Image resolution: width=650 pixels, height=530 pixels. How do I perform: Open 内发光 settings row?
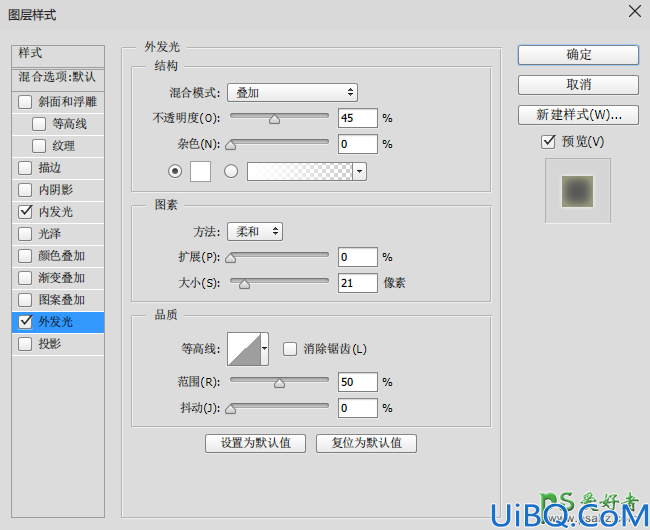coord(58,212)
